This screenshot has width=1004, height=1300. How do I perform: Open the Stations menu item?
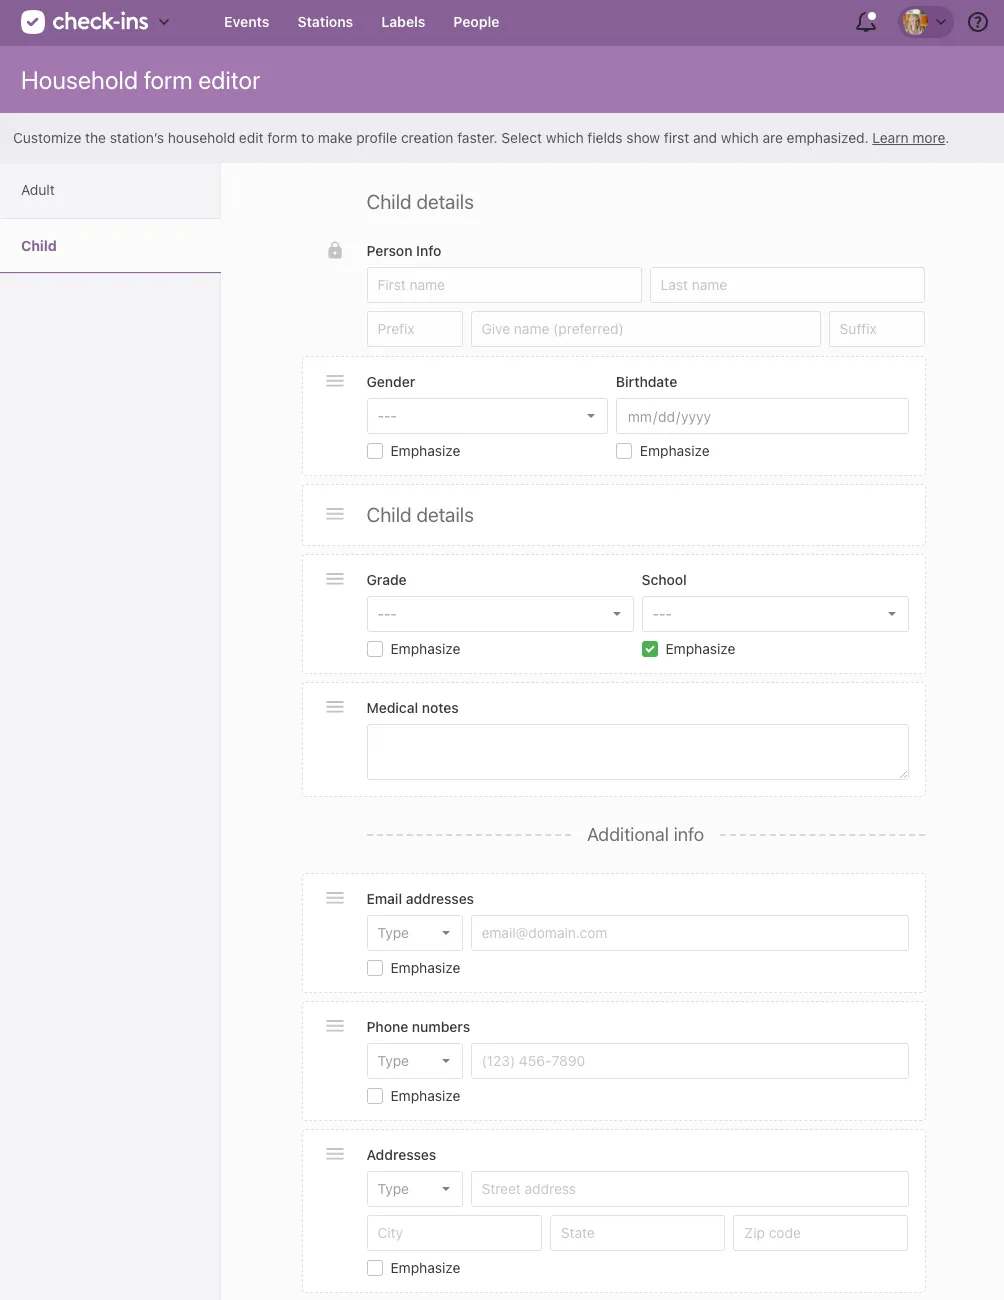325,22
